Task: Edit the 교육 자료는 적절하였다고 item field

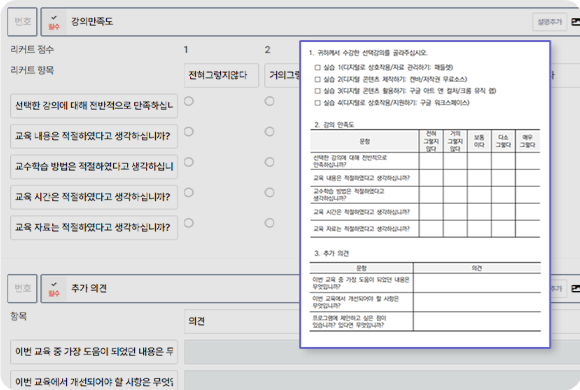Action: 94,227
